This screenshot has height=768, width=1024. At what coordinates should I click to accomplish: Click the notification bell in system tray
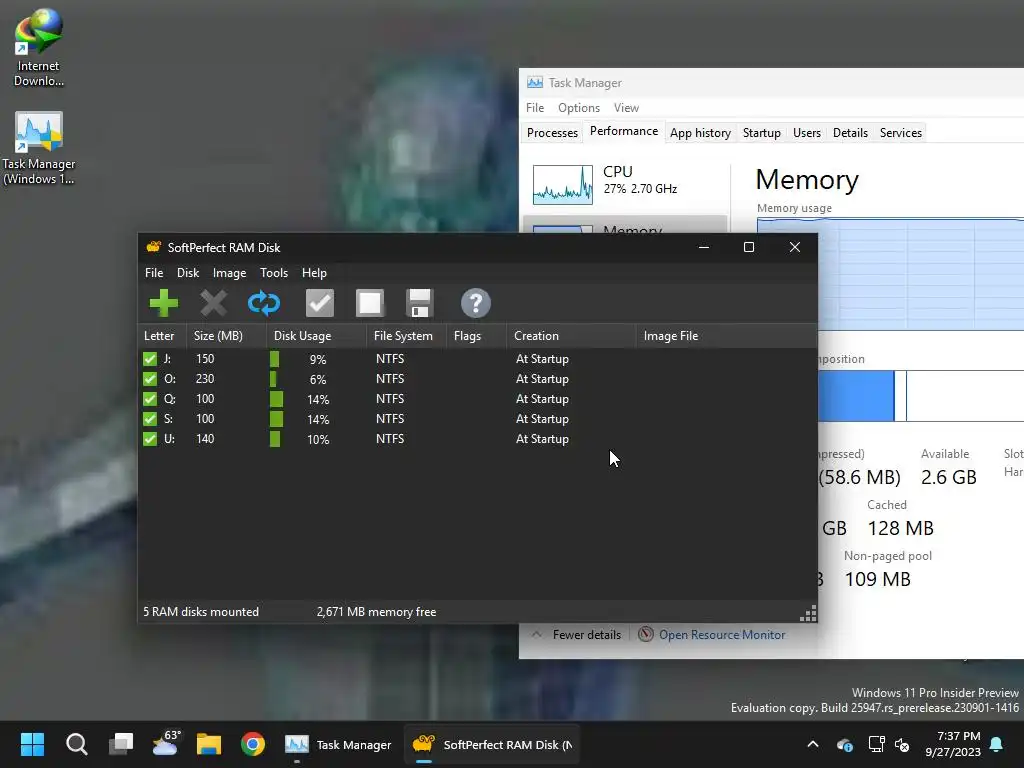[x=996, y=744]
